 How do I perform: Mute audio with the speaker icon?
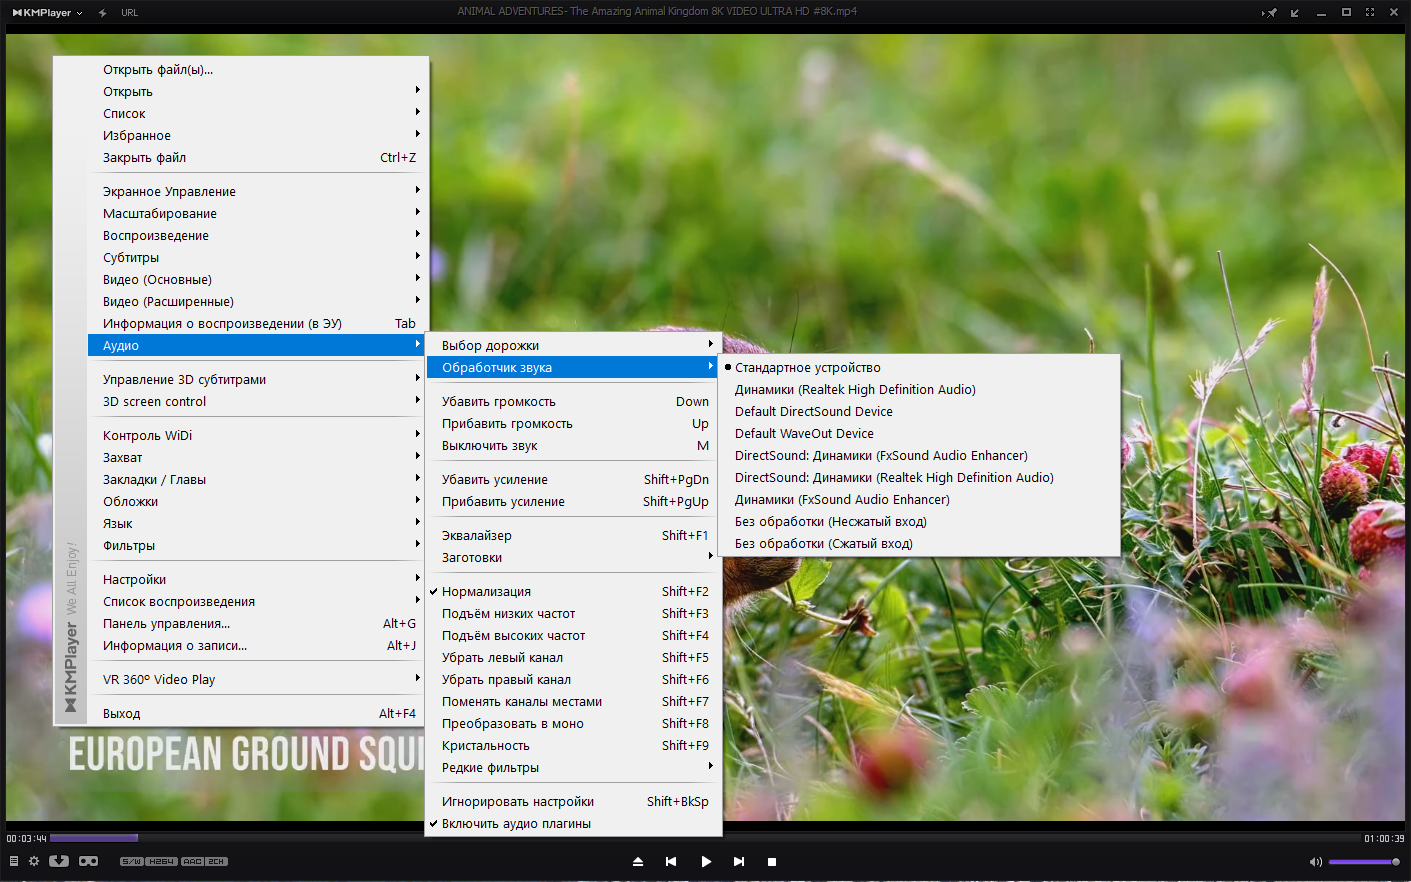pos(1315,861)
